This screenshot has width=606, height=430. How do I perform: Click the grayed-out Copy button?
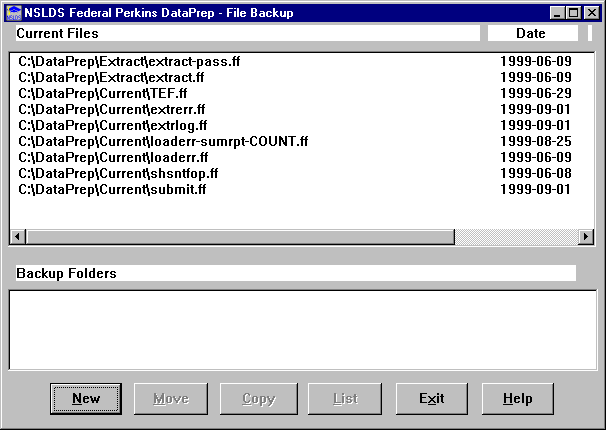(259, 399)
